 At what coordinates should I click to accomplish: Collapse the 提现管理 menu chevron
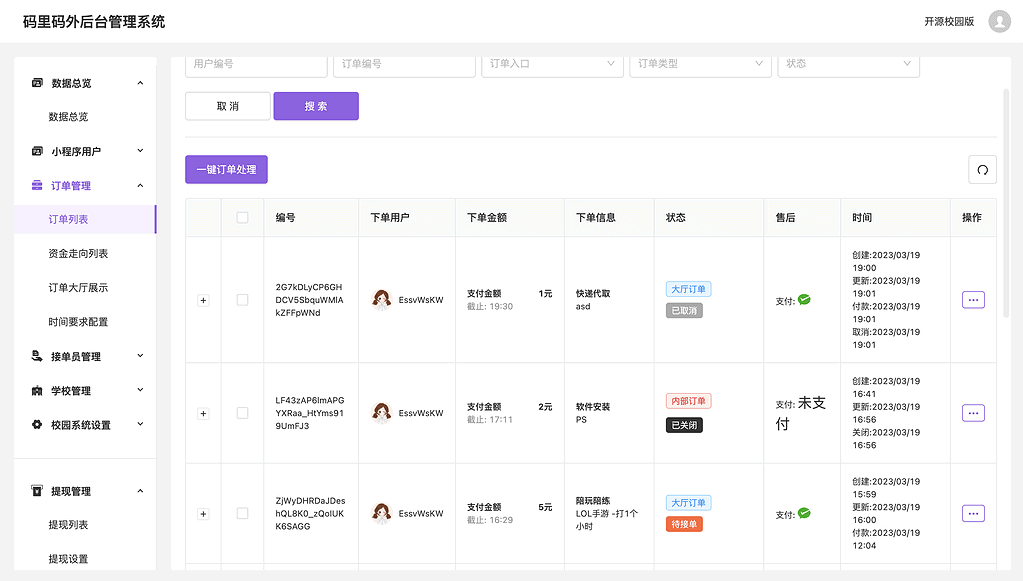[x=140, y=490]
